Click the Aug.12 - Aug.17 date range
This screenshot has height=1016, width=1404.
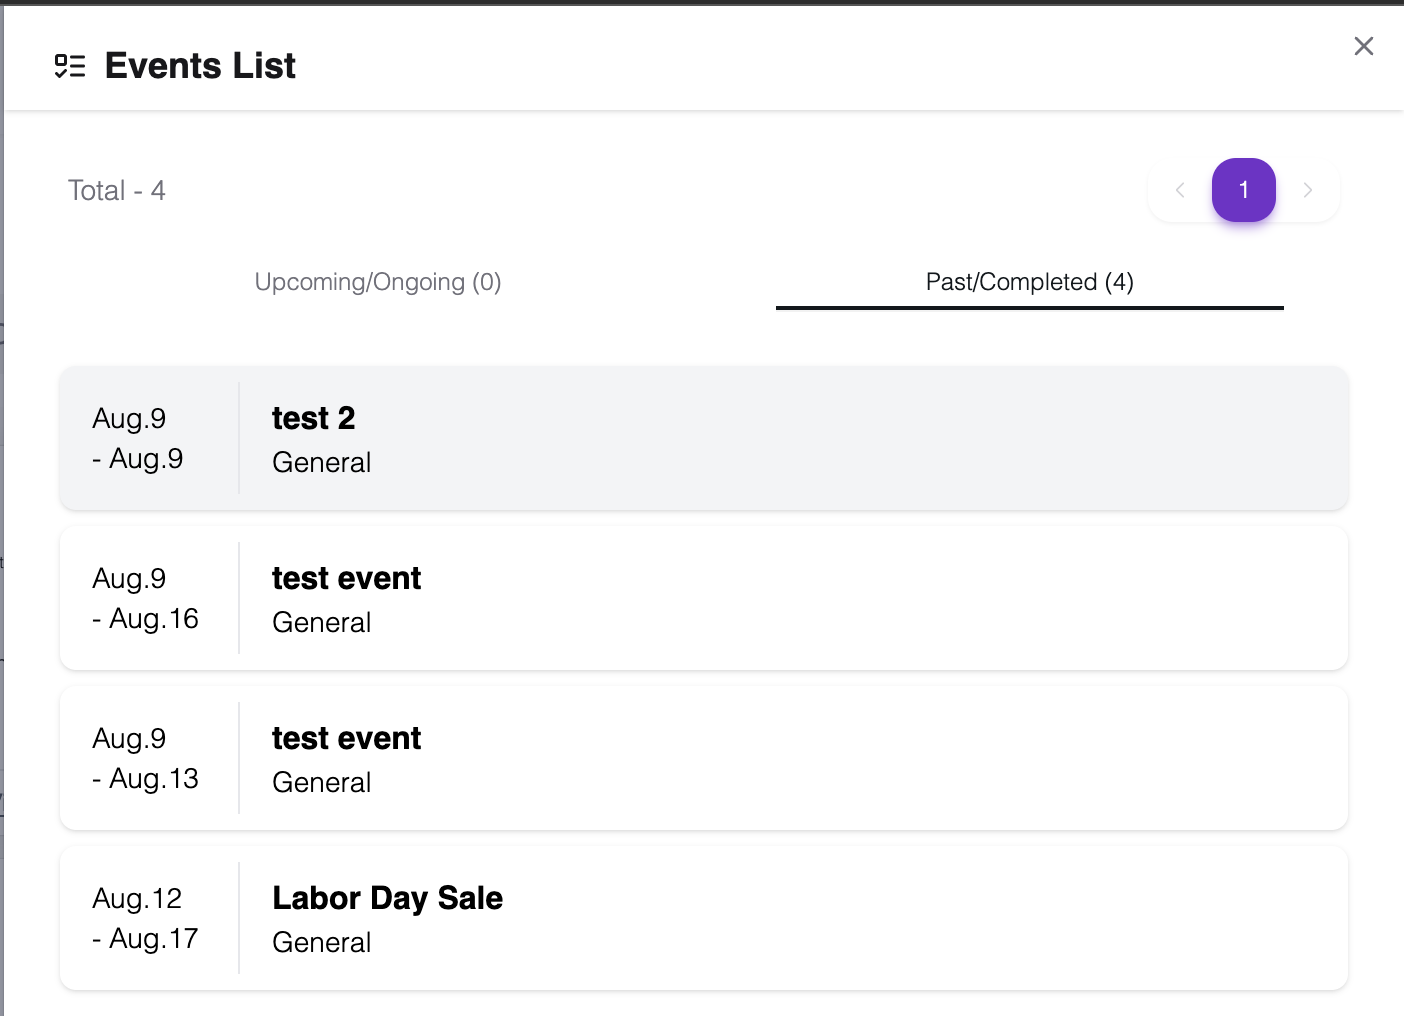point(145,918)
